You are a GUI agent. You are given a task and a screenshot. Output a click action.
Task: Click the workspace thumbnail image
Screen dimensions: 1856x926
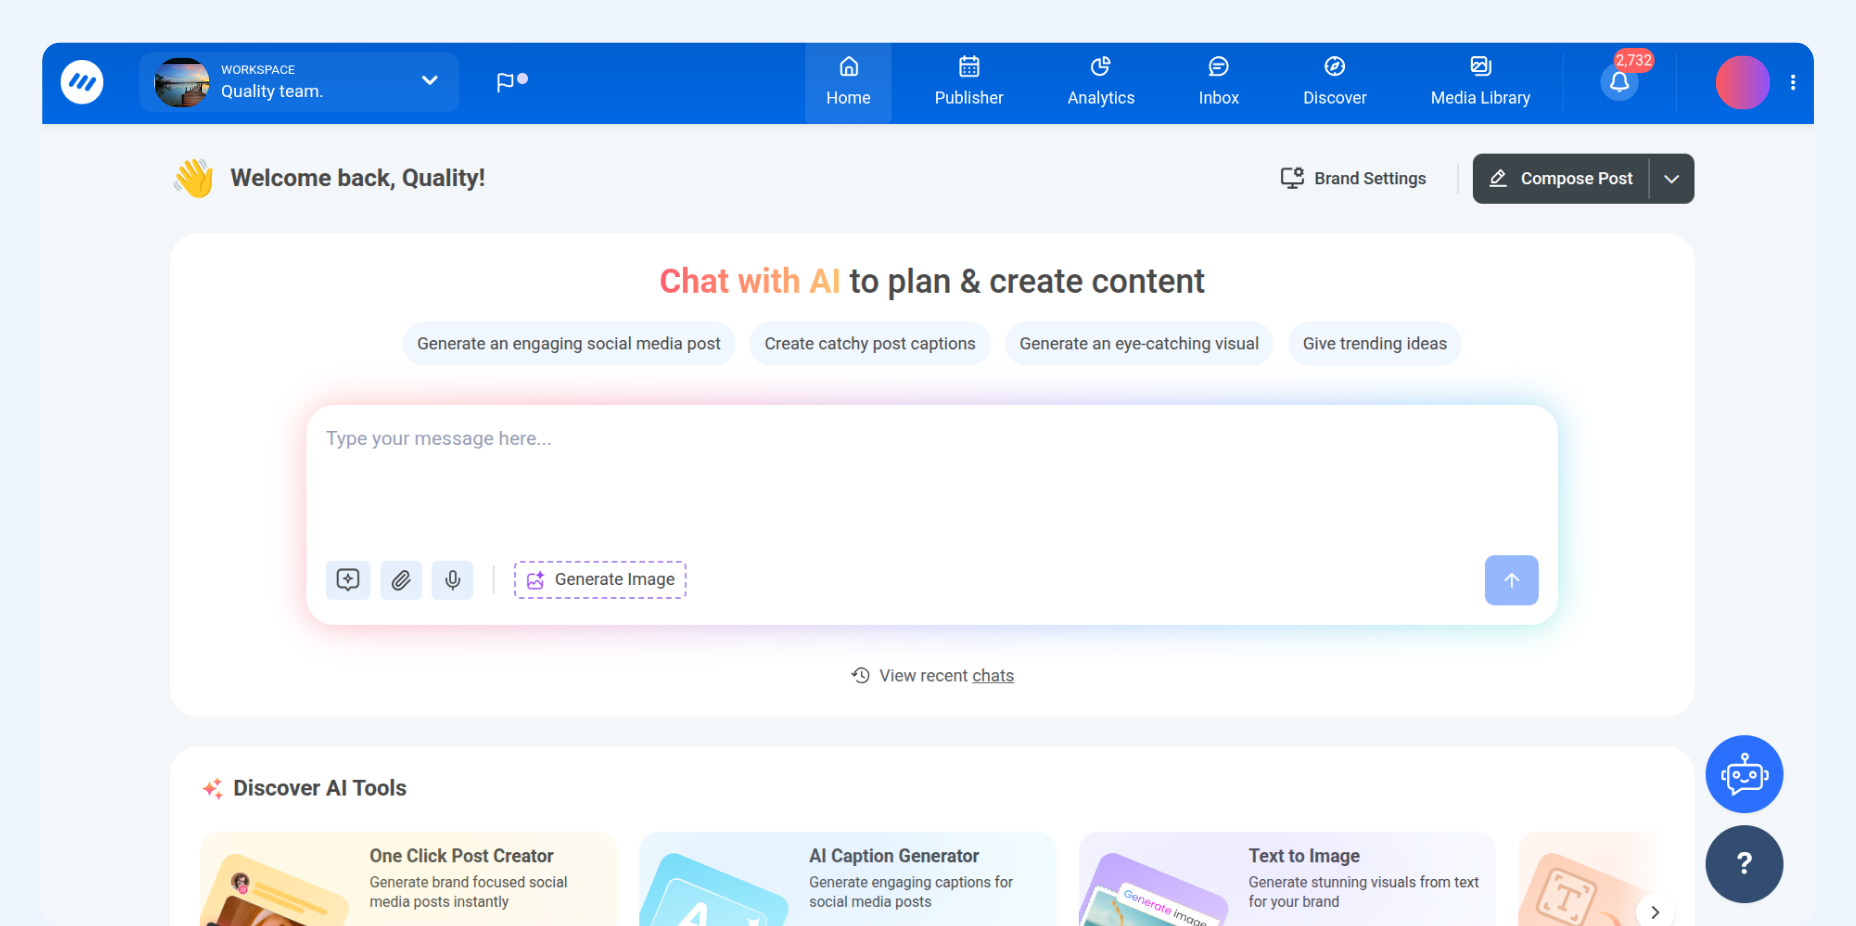[x=182, y=83]
